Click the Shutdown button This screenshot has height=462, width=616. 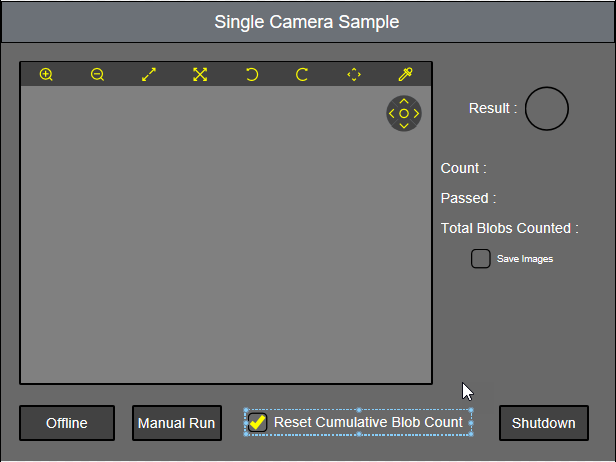click(x=544, y=423)
